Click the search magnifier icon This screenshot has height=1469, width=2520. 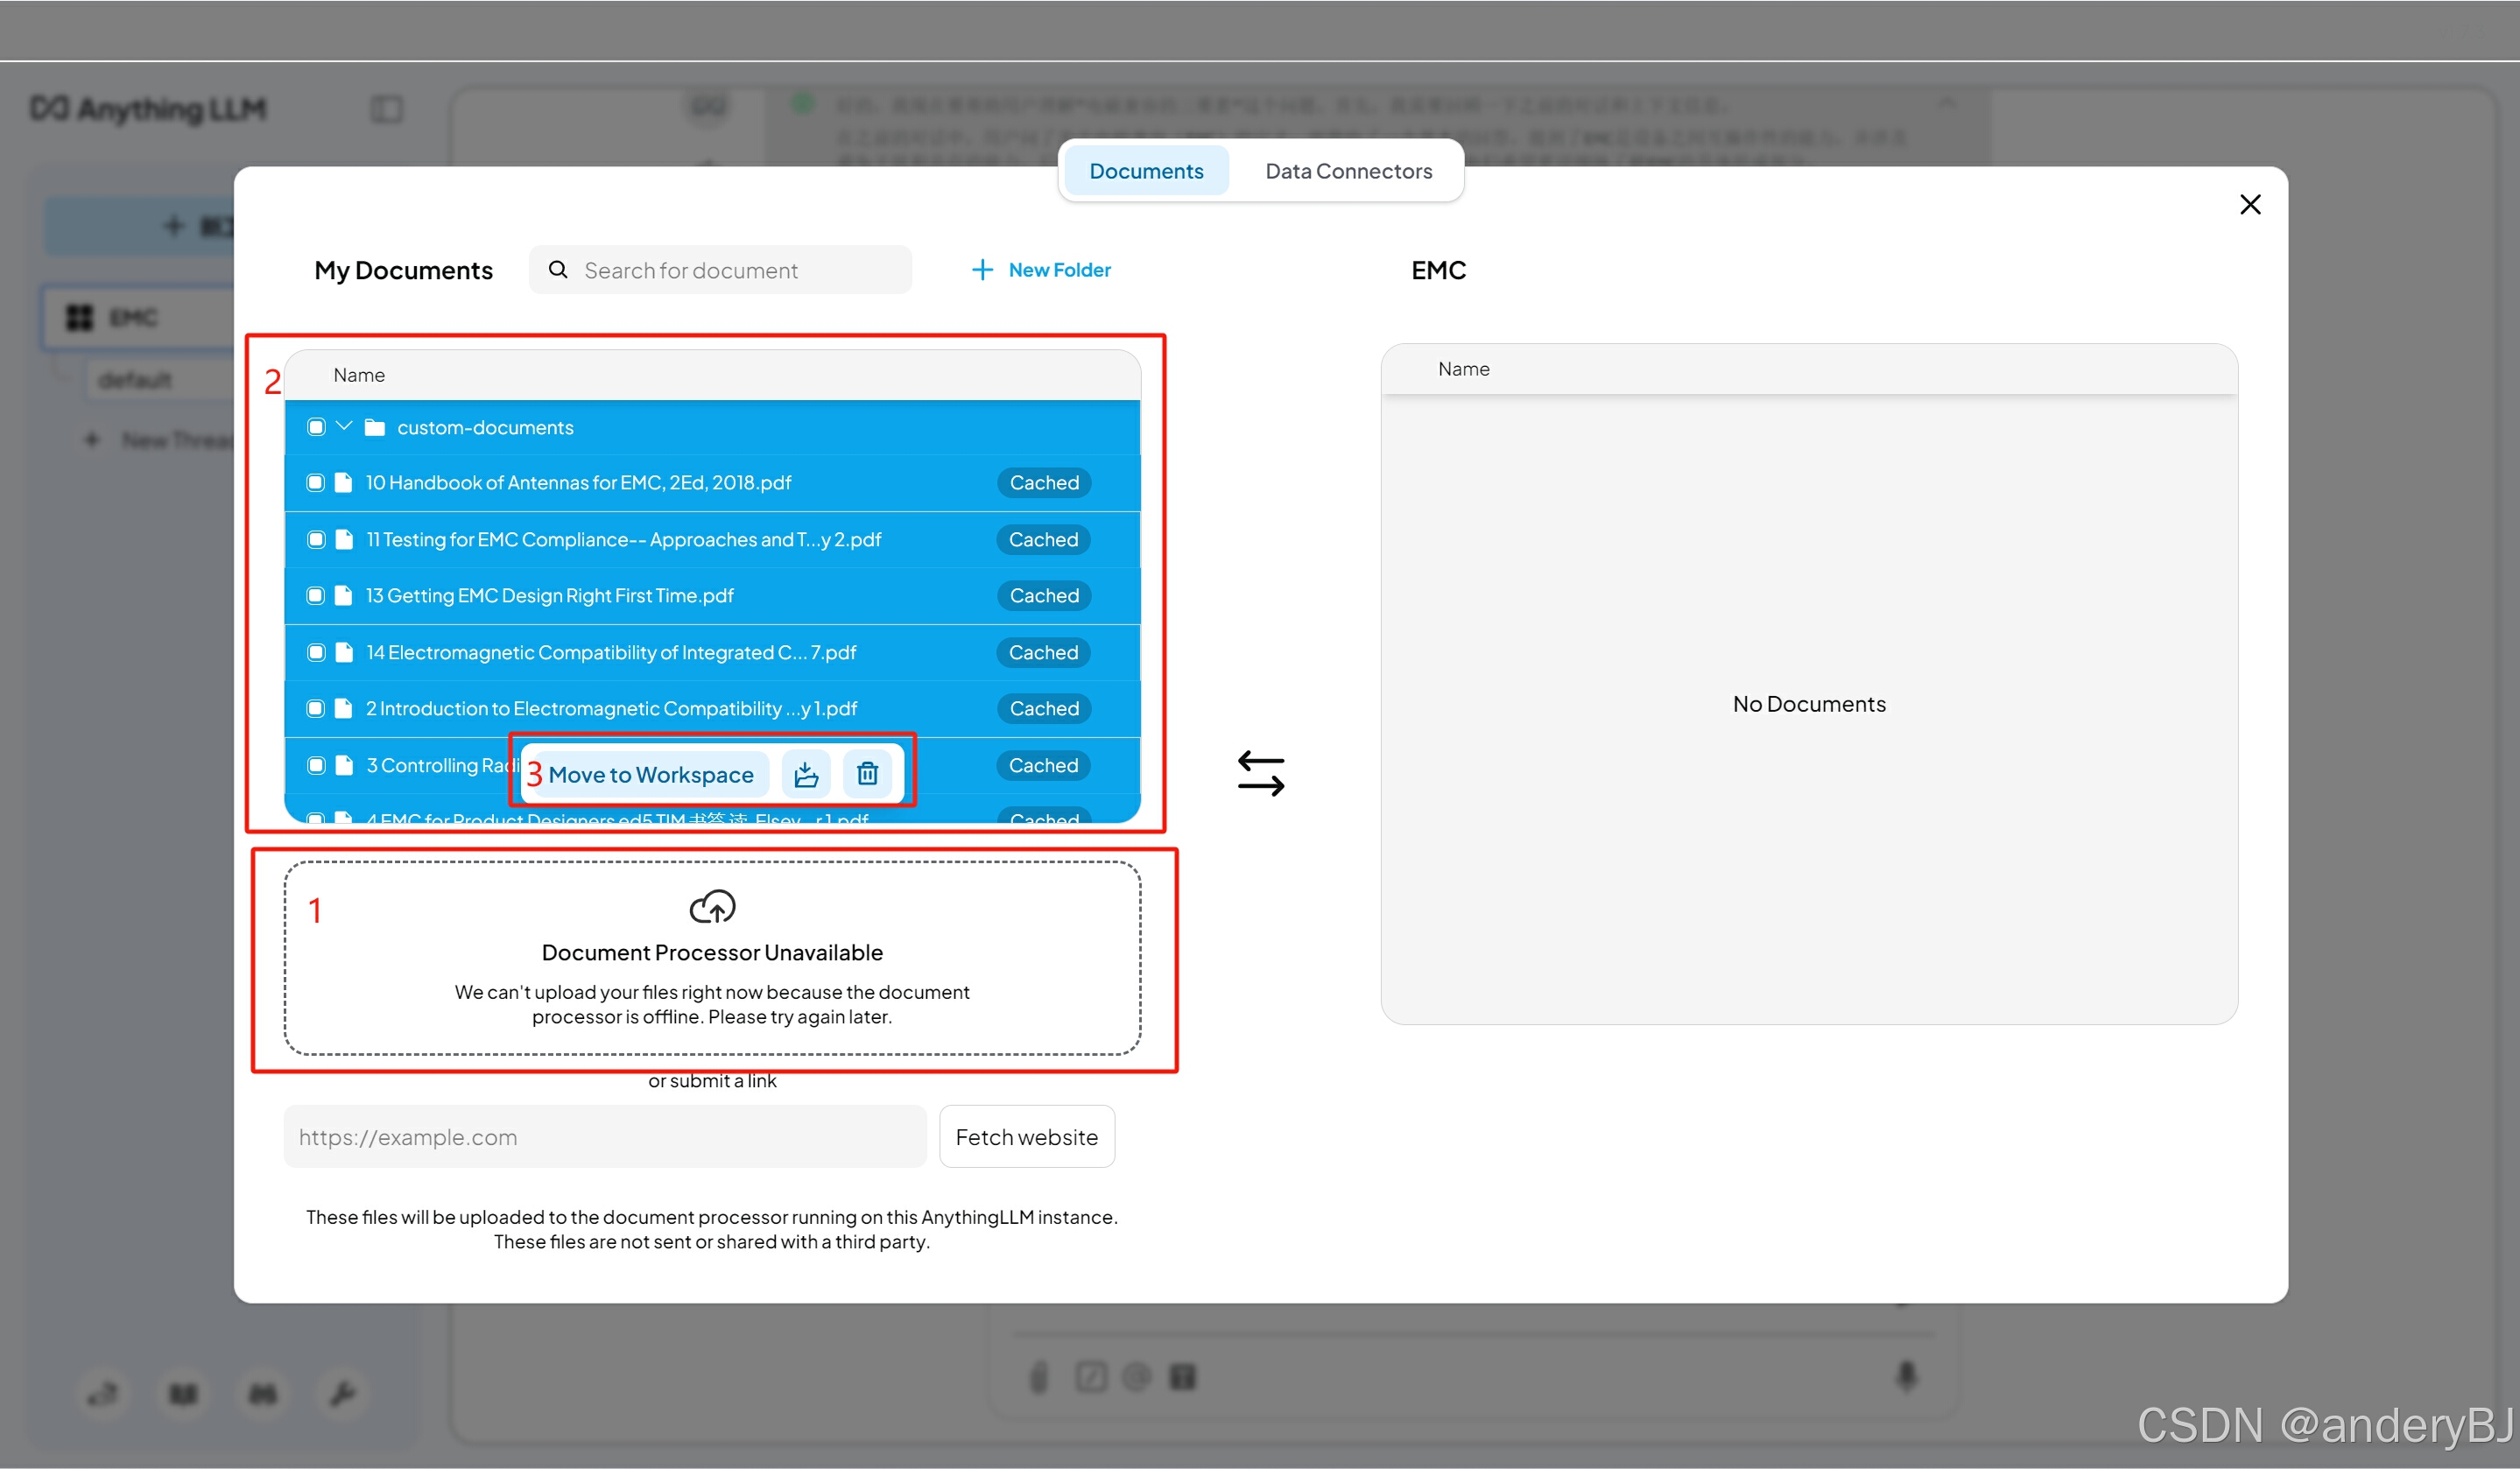click(x=558, y=270)
